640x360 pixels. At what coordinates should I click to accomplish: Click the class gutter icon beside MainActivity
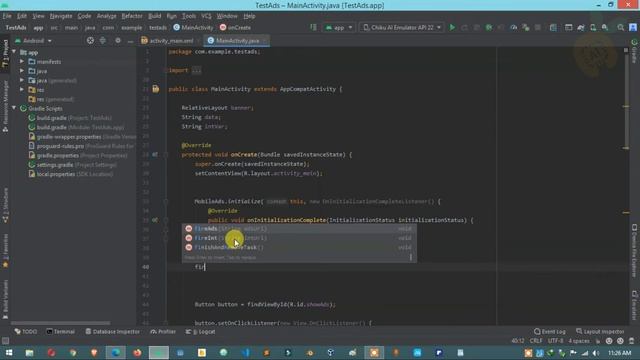[x=156, y=89]
